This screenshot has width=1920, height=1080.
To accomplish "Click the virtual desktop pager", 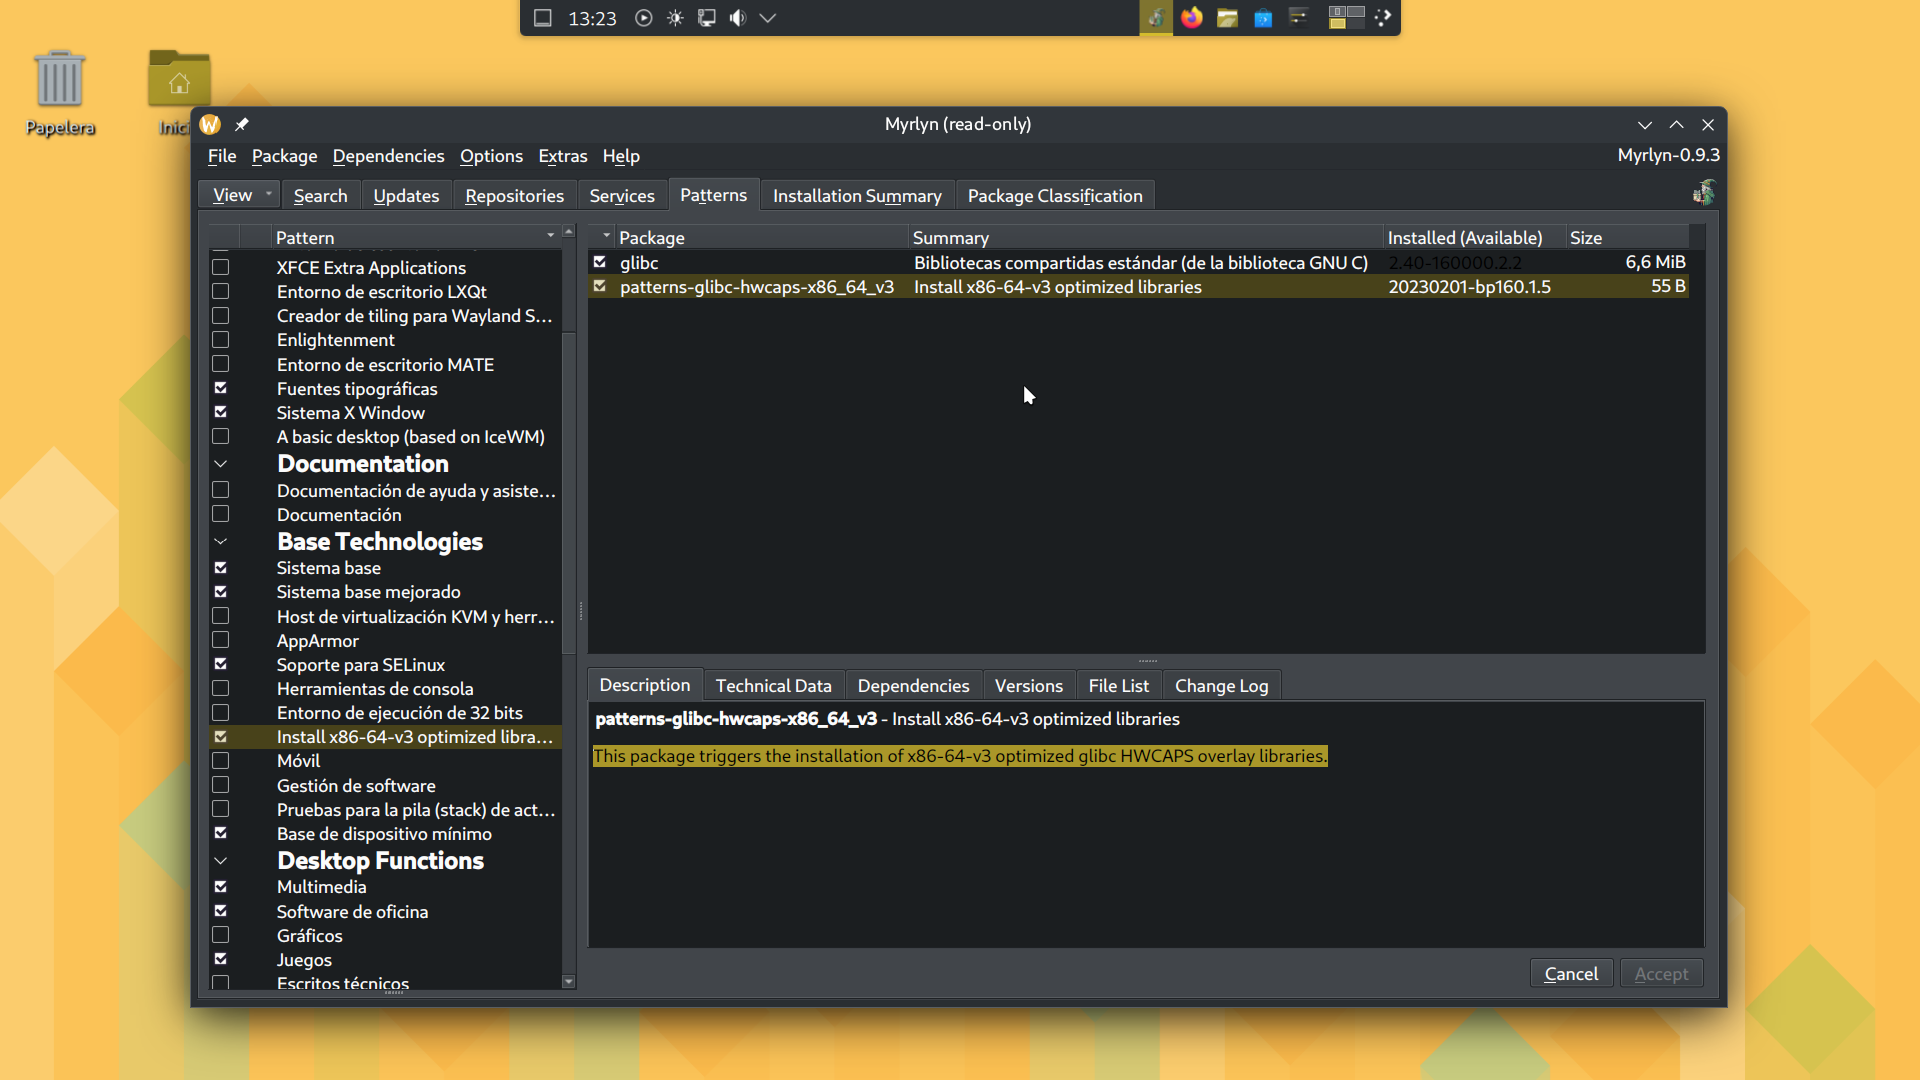I will pos(1346,18).
